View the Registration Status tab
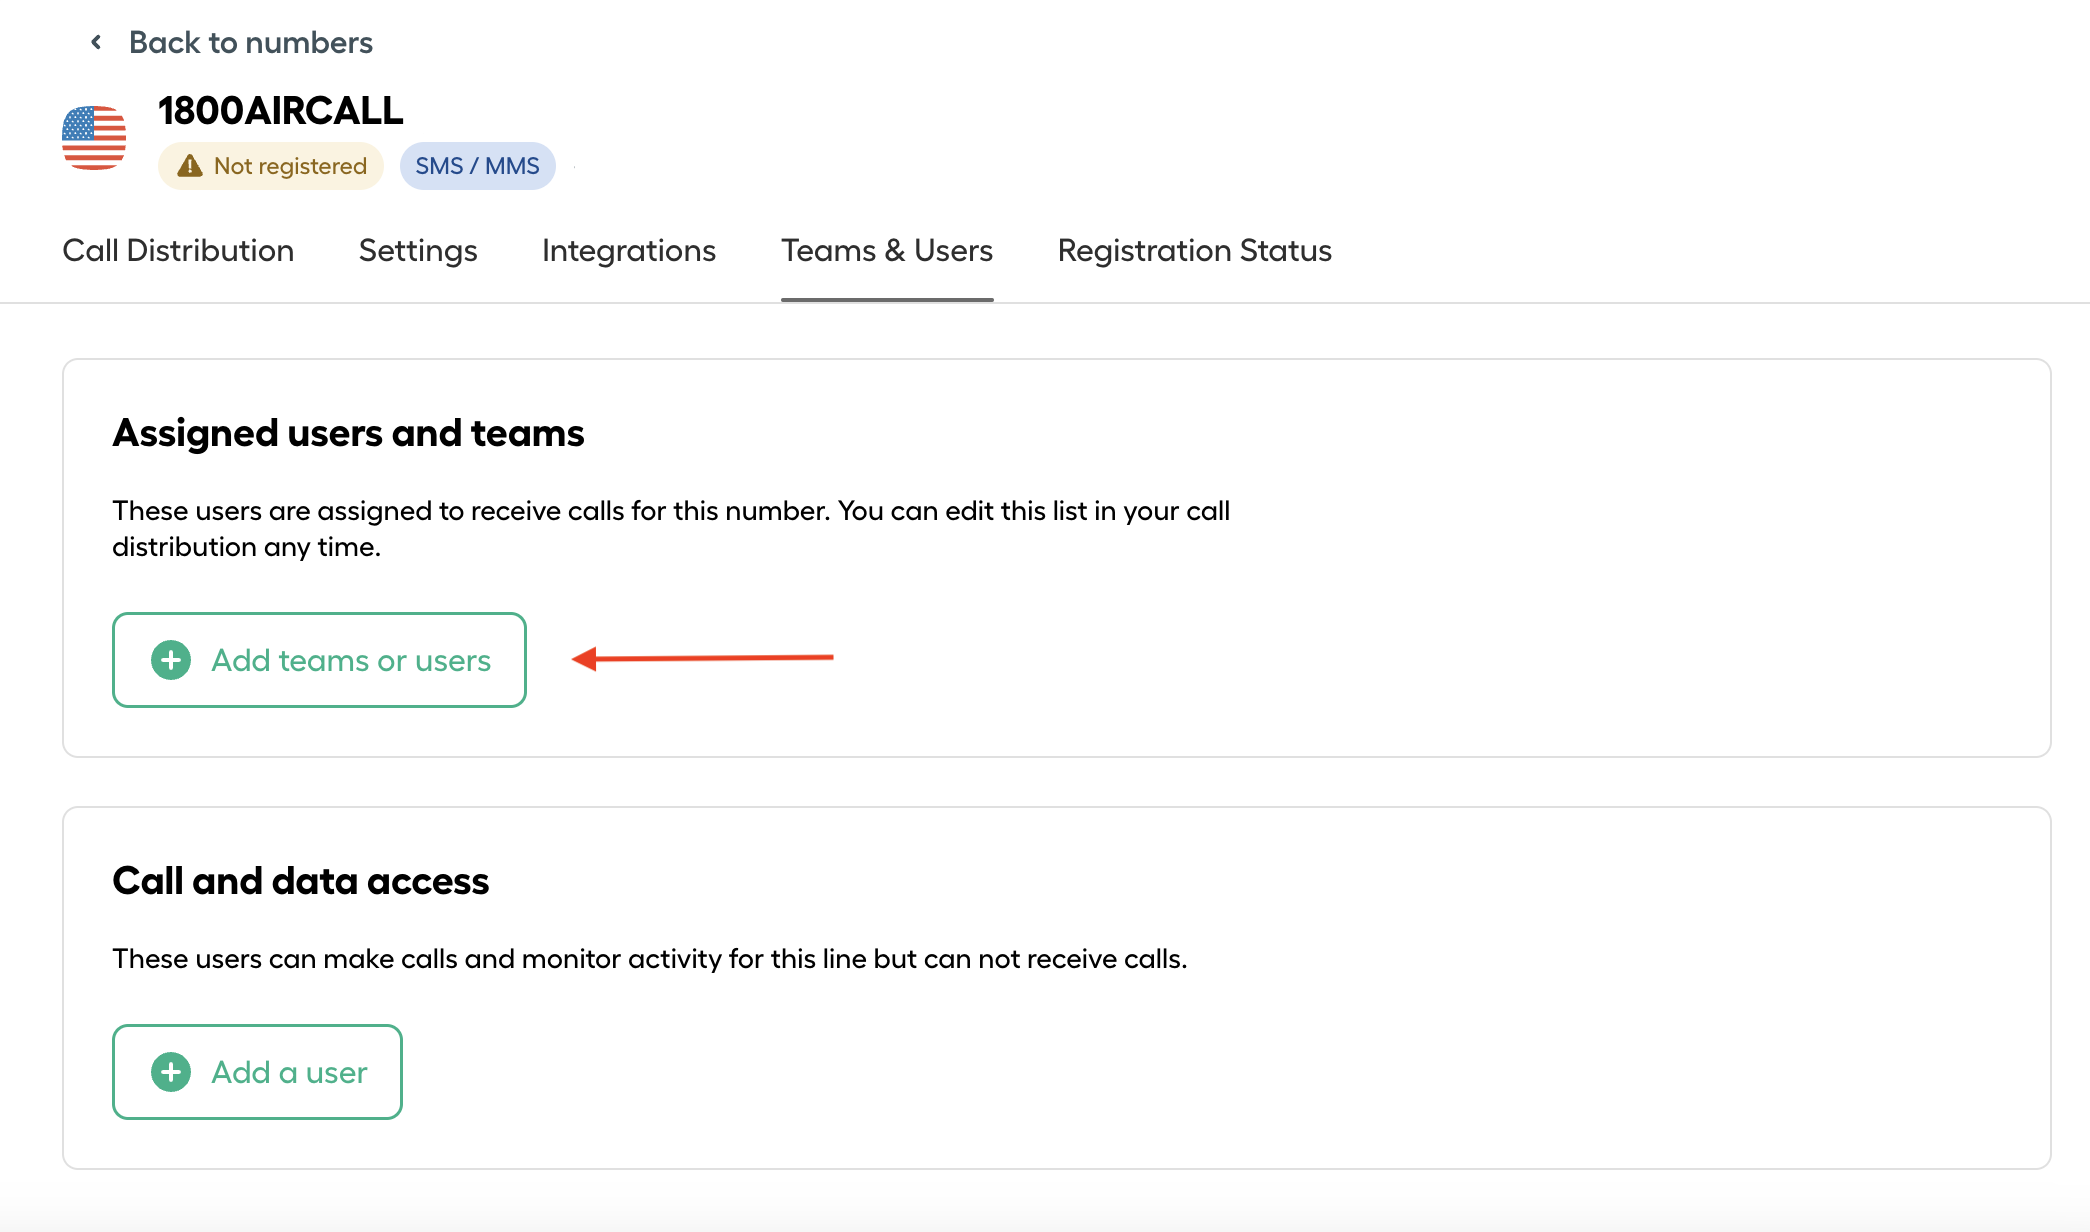2090x1232 pixels. [x=1195, y=250]
